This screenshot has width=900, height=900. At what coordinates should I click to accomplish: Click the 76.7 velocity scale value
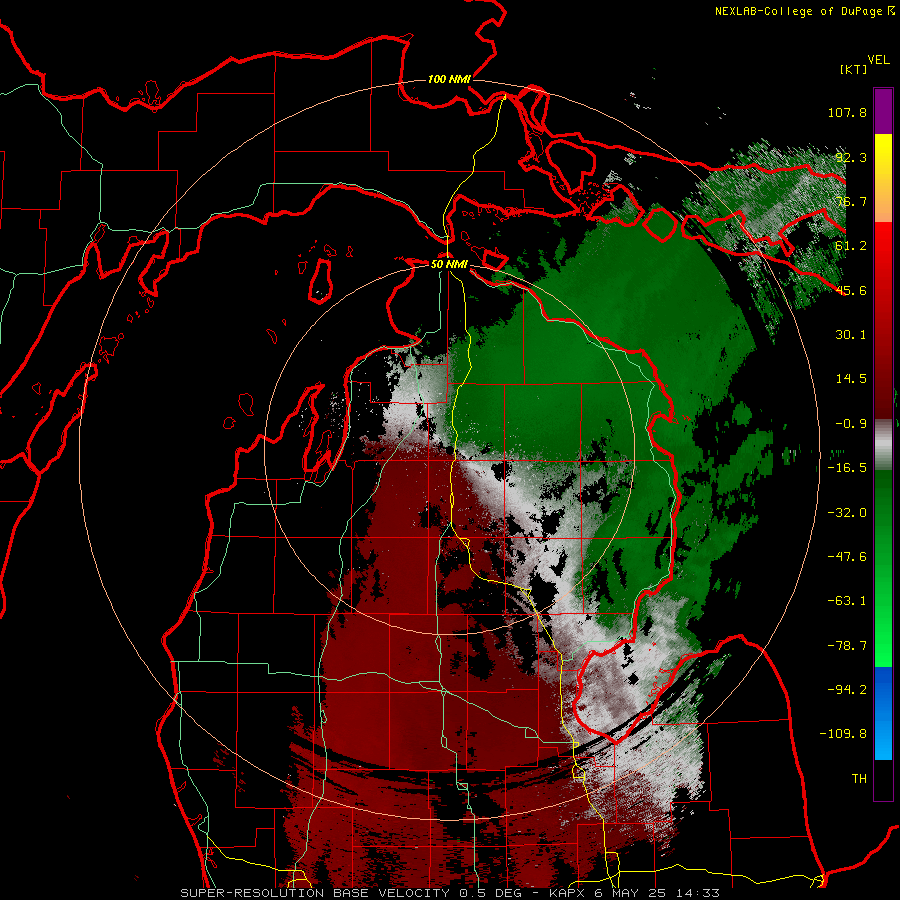851,201
